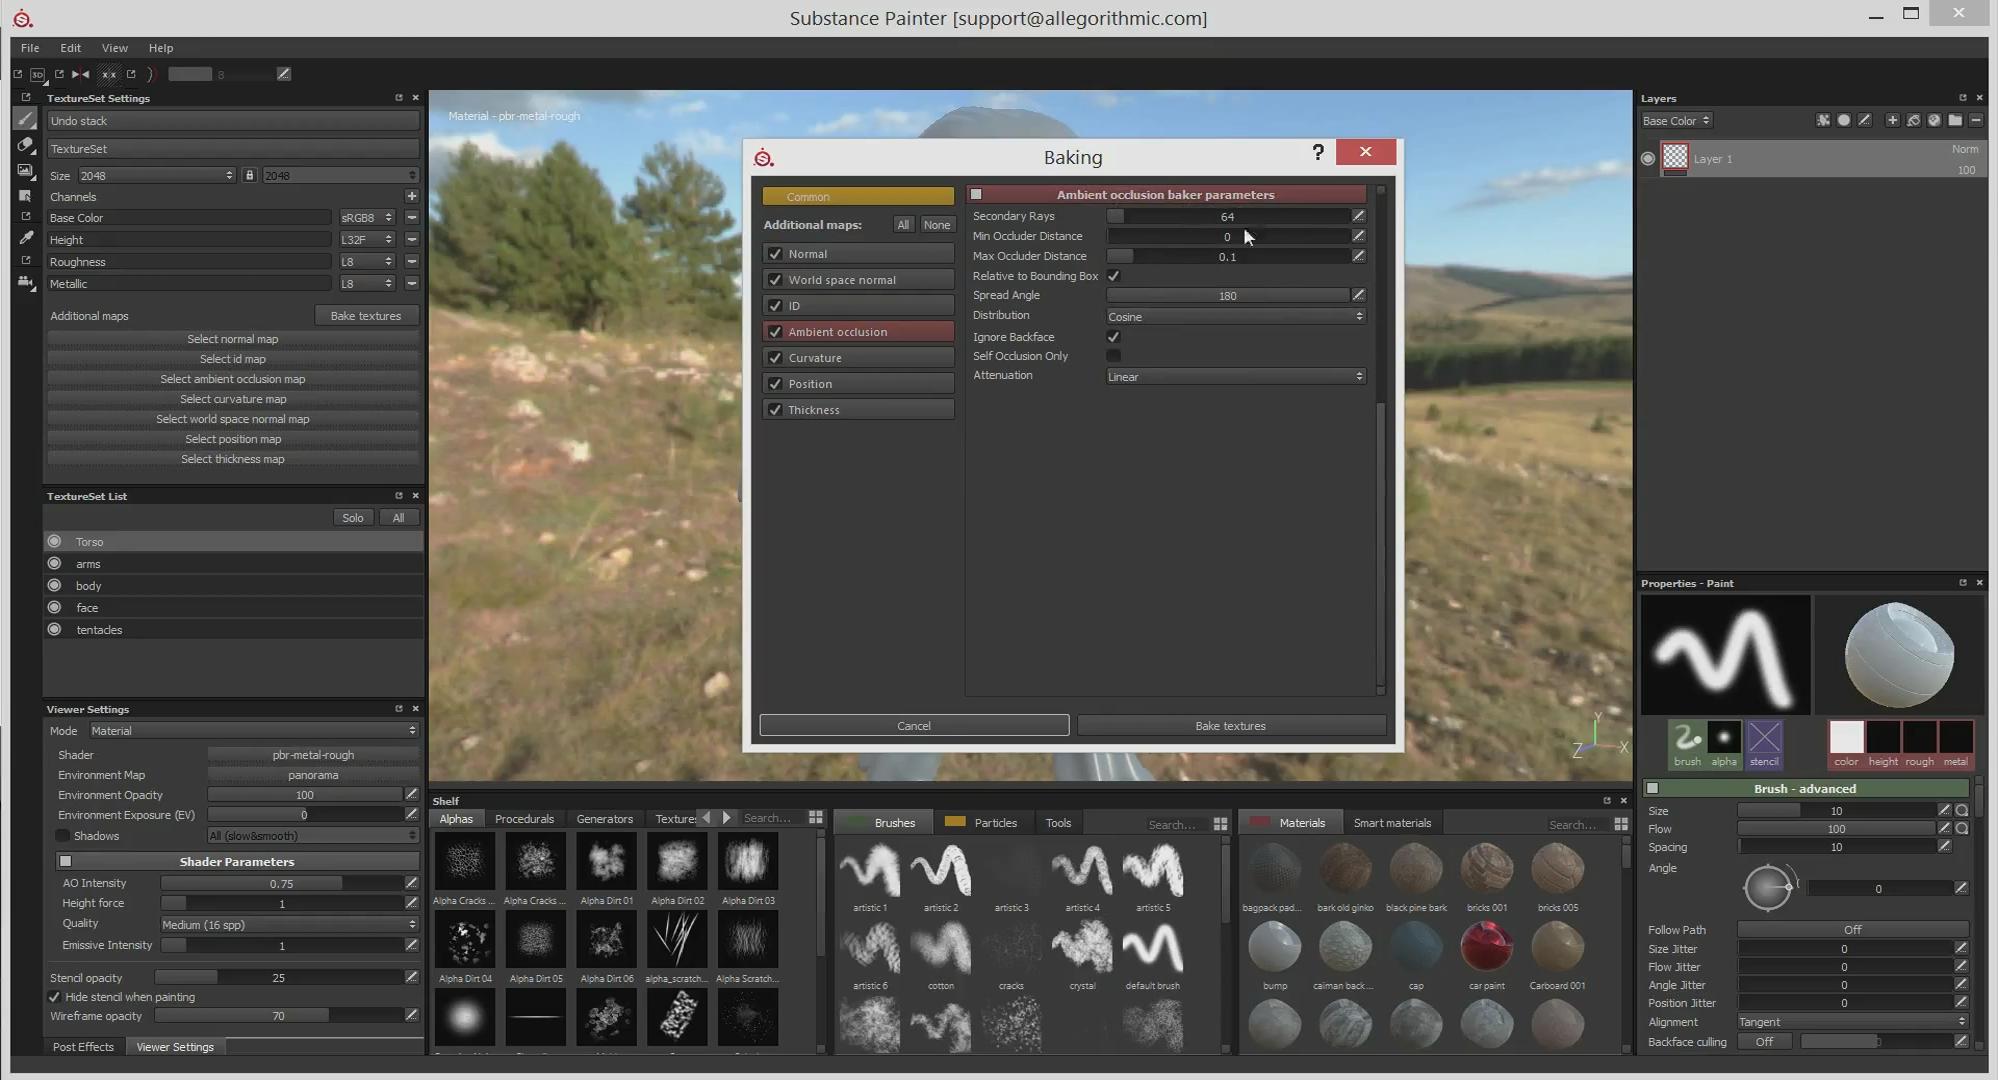The image size is (1998, 1080).
Task: Select the eraser tool in left sidebar
Action: 25,145
